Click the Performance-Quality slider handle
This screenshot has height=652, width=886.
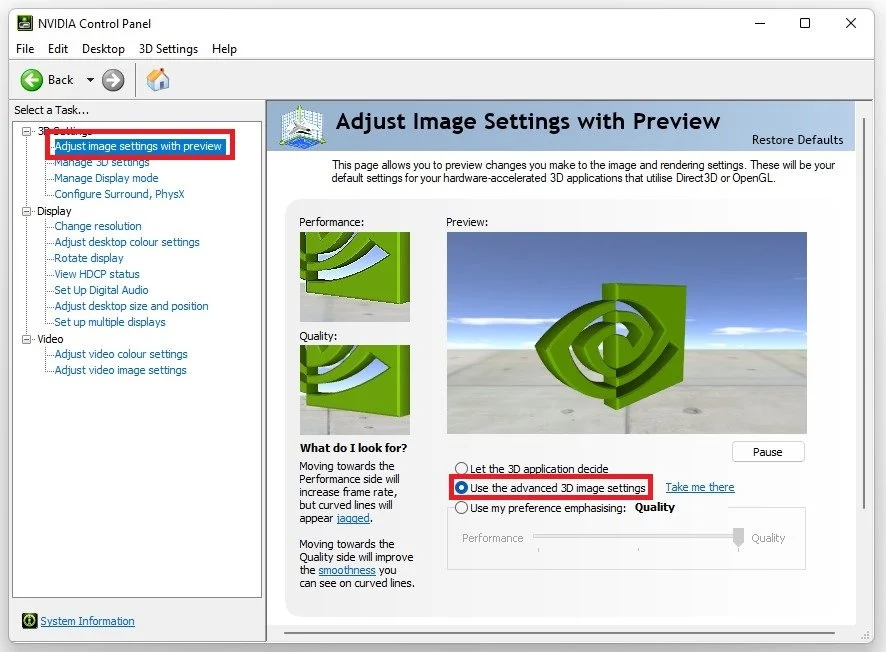(x=738, y=537)
